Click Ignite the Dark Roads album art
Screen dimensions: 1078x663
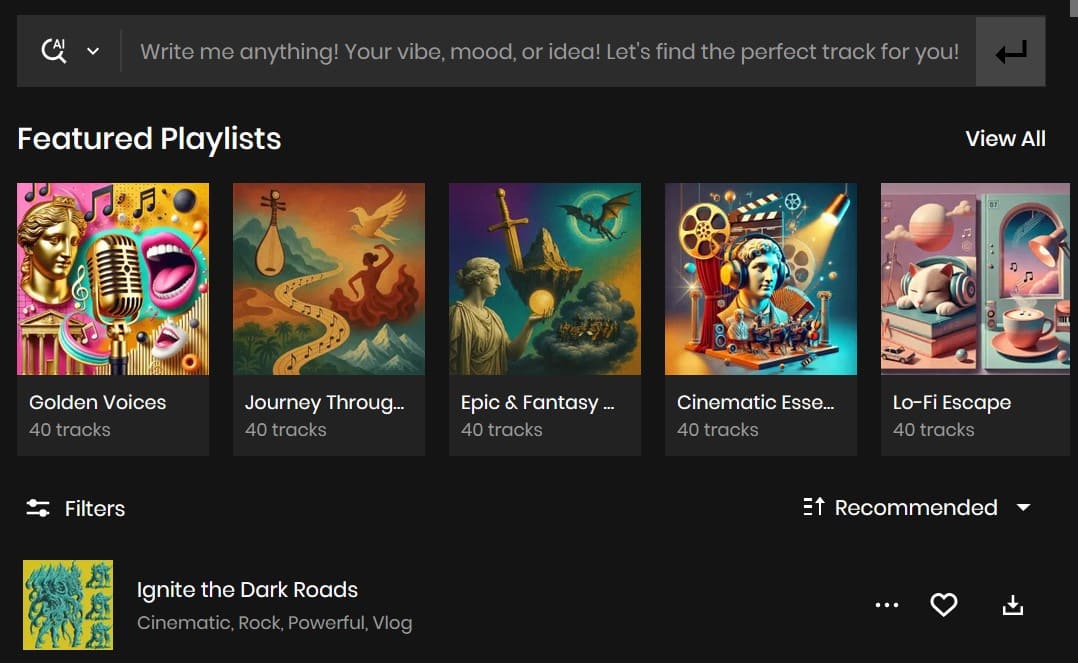point(68,605)
